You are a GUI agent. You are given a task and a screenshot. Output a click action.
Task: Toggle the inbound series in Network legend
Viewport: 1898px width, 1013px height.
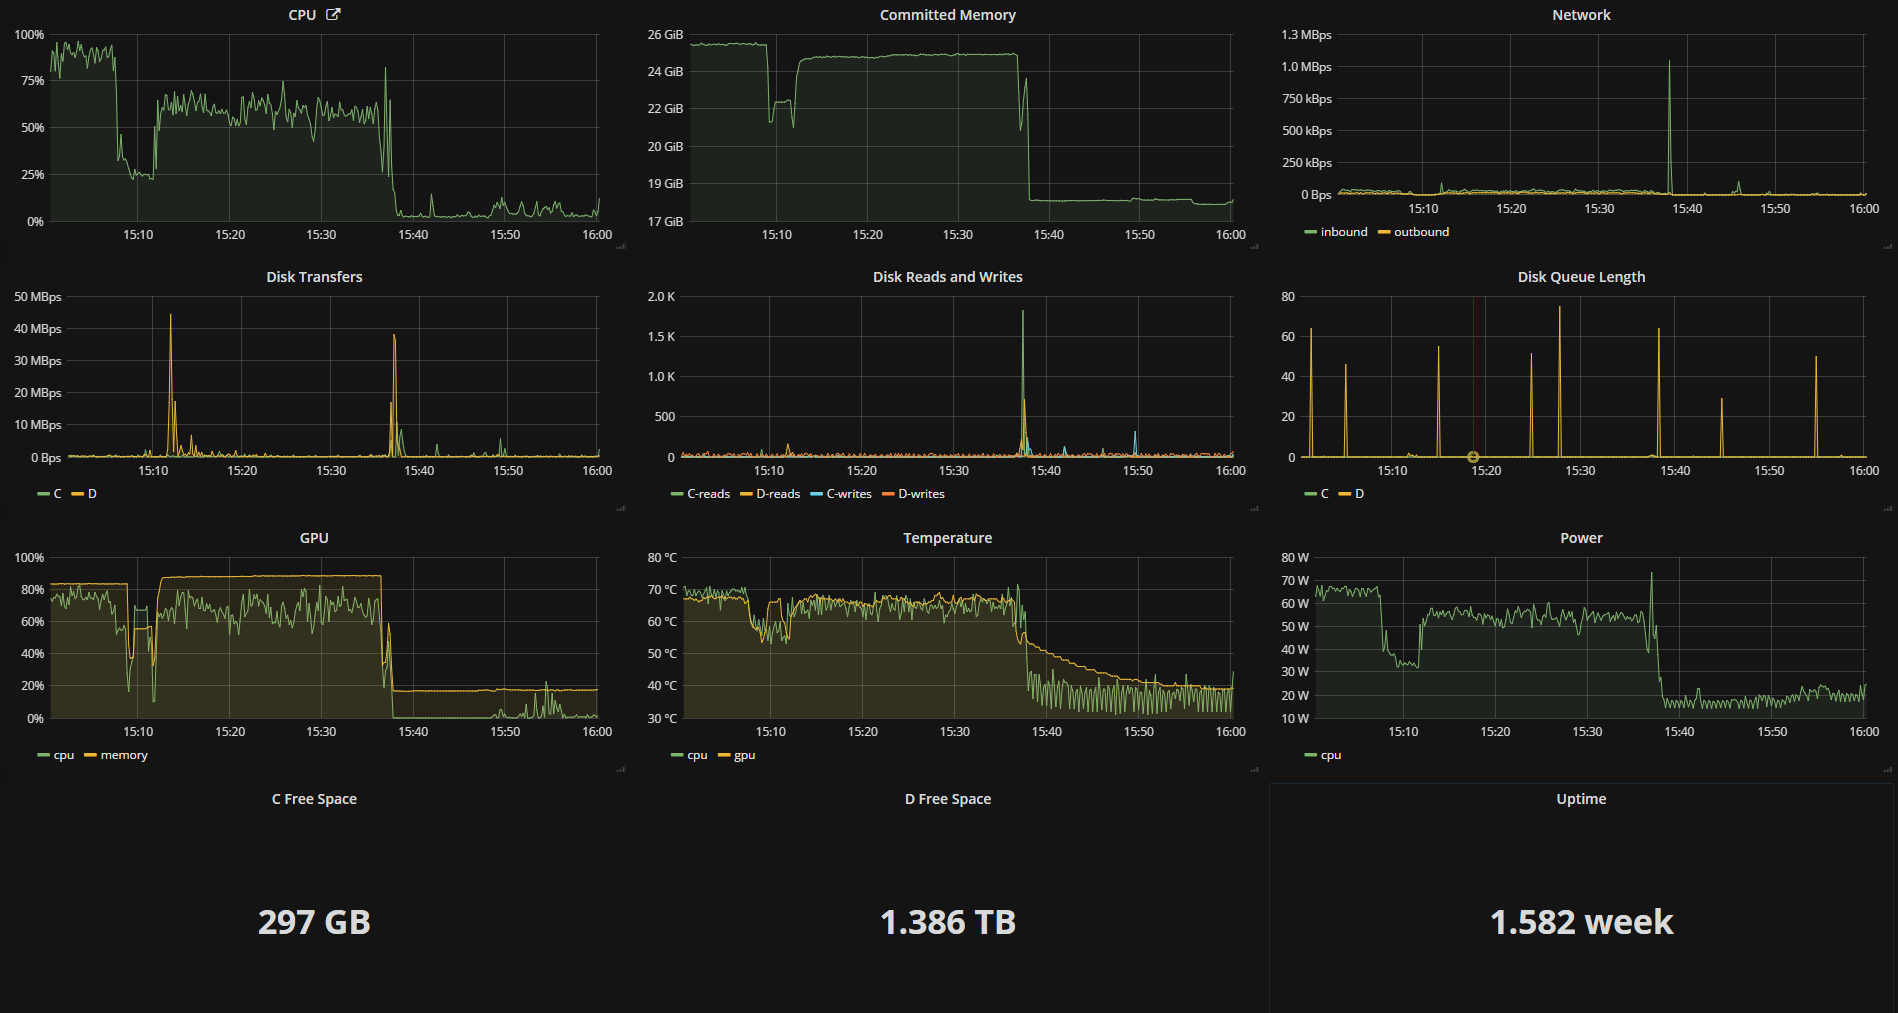1343,232
